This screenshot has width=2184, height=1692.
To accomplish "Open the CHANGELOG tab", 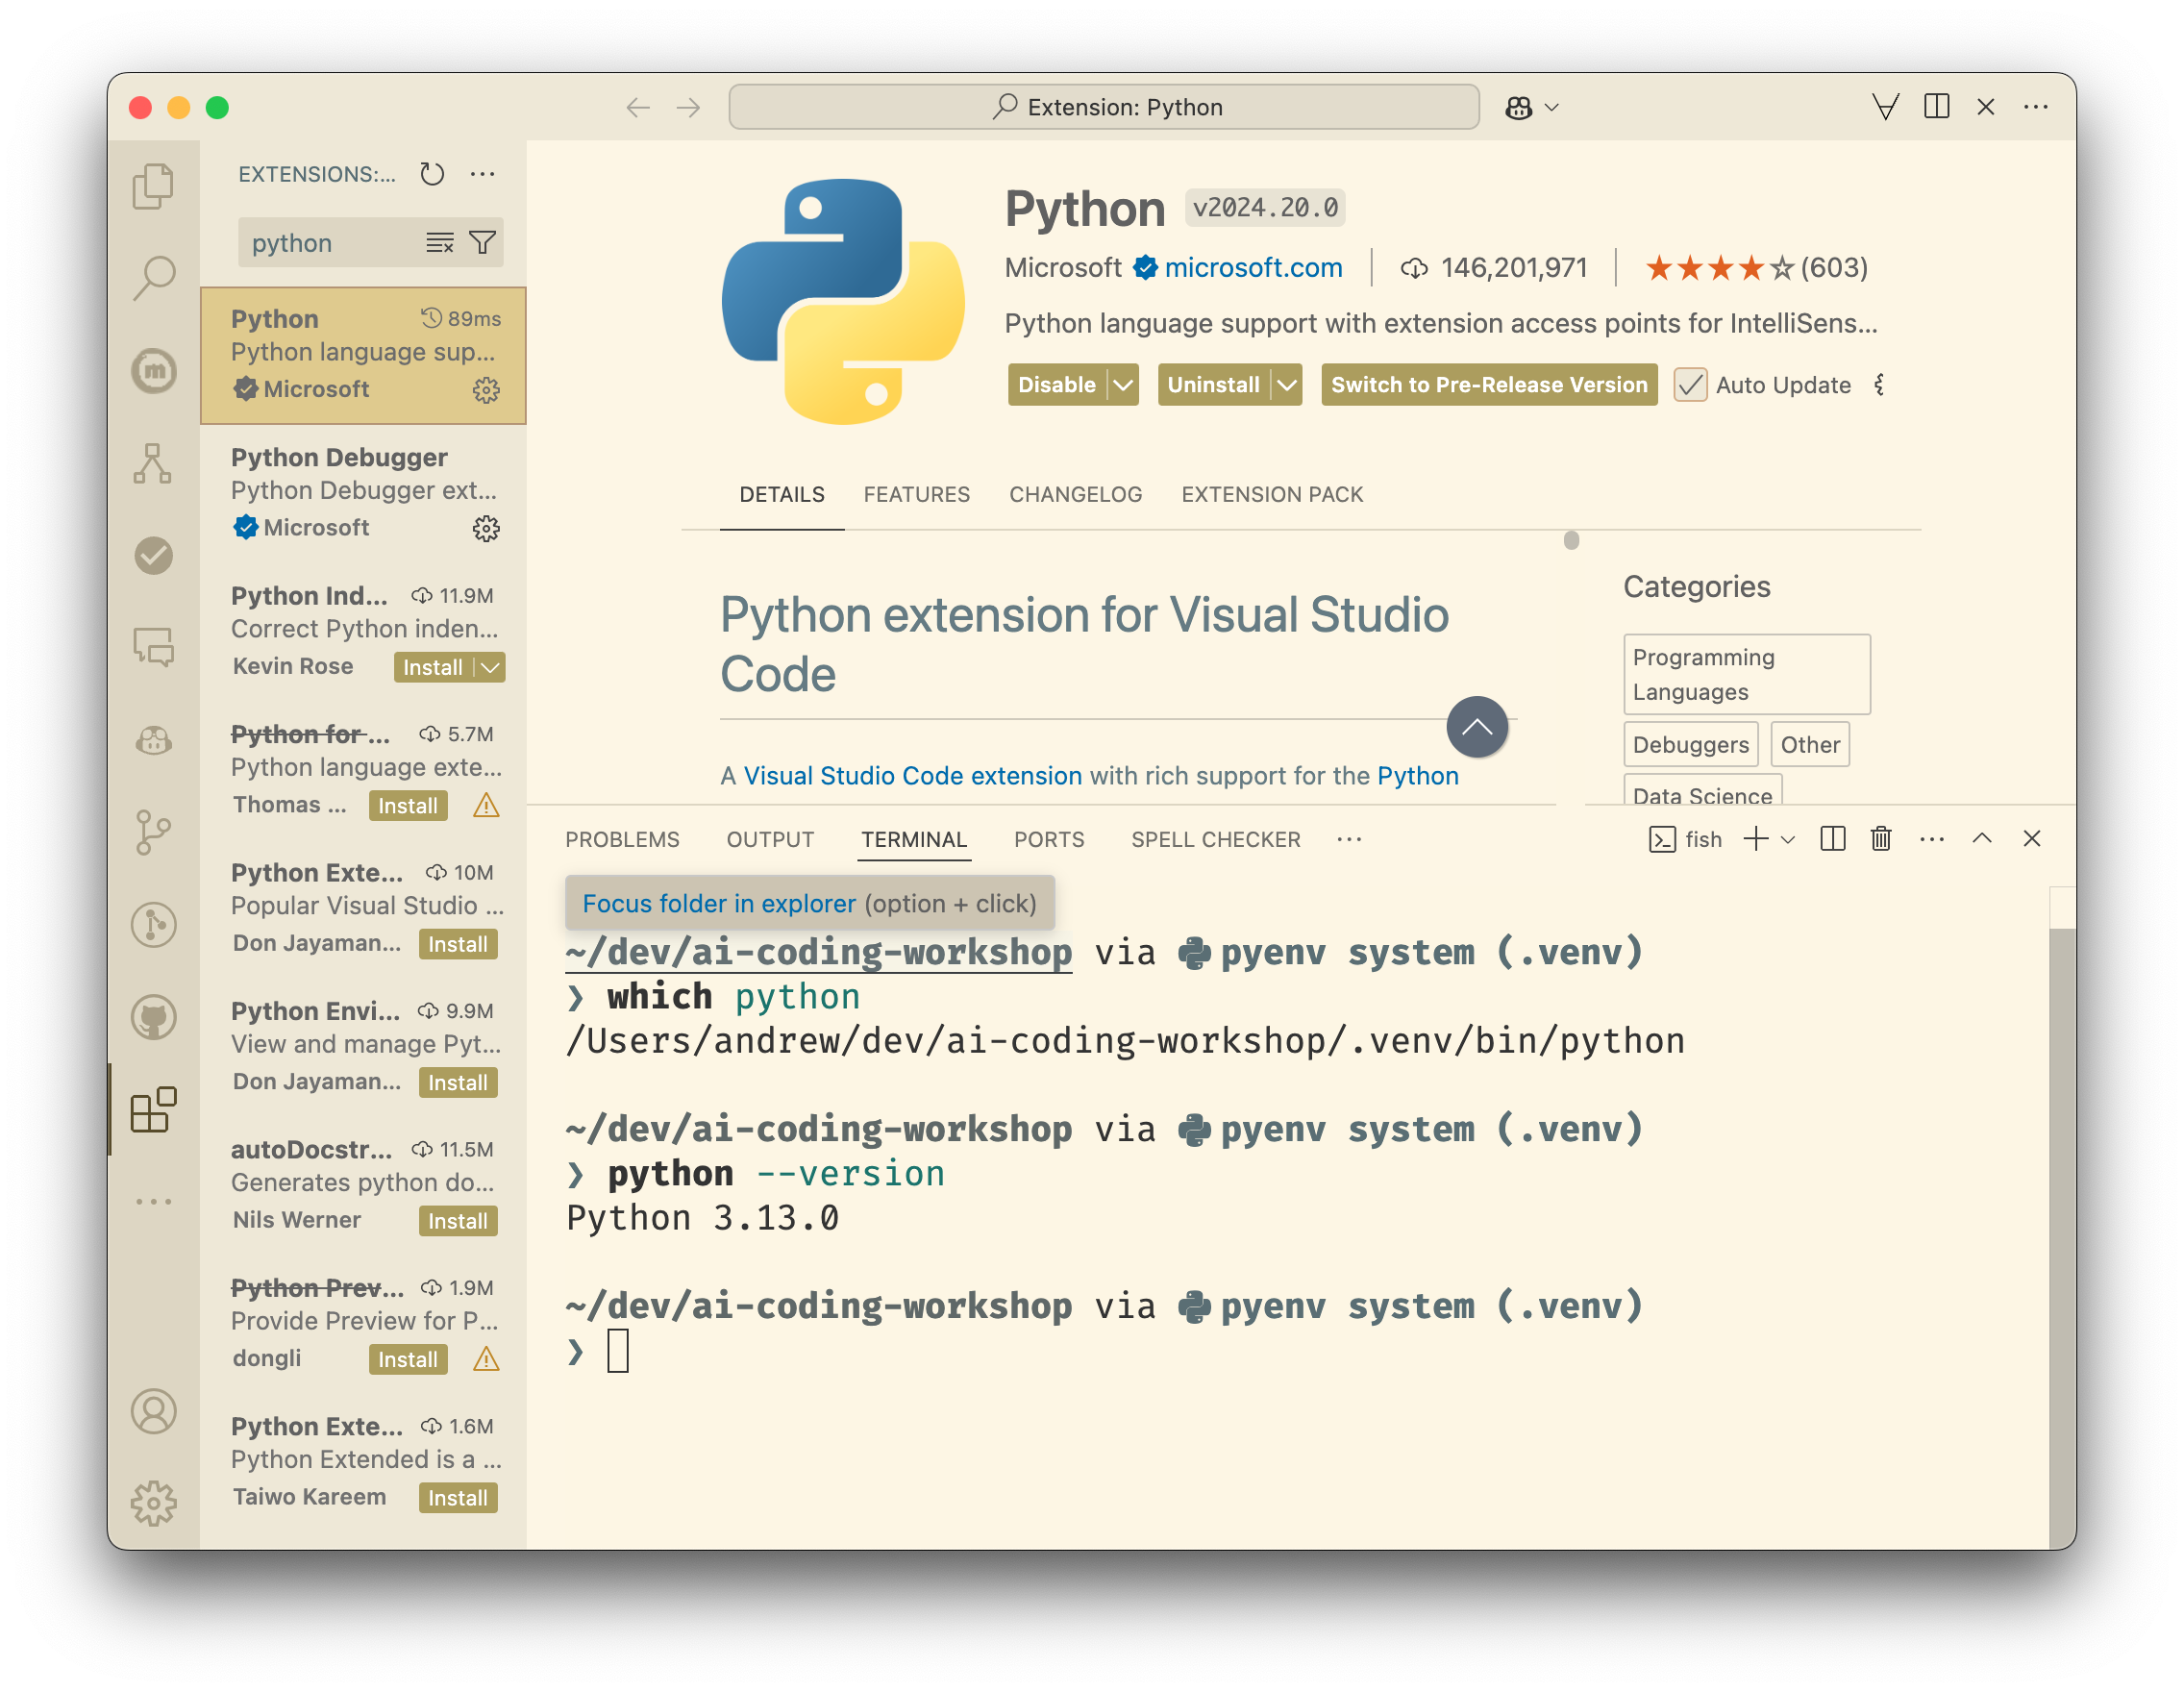I will (1075, 494).
